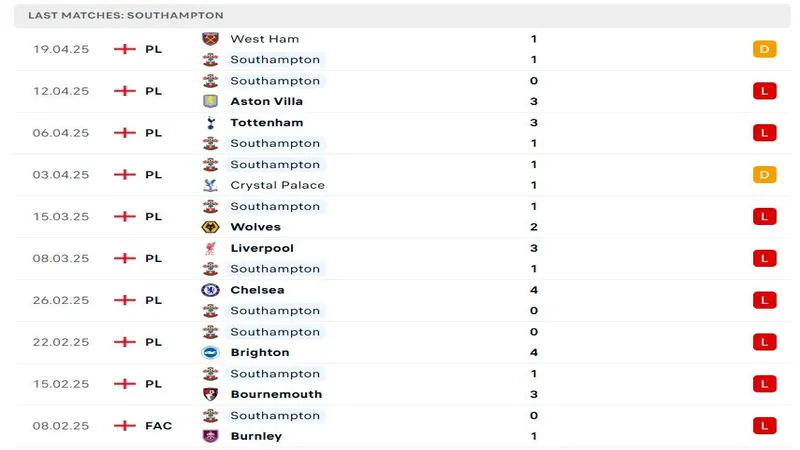Click the Liverpool club crest
The width and height of the screenshot is (800, 450).
pos(210,248)
